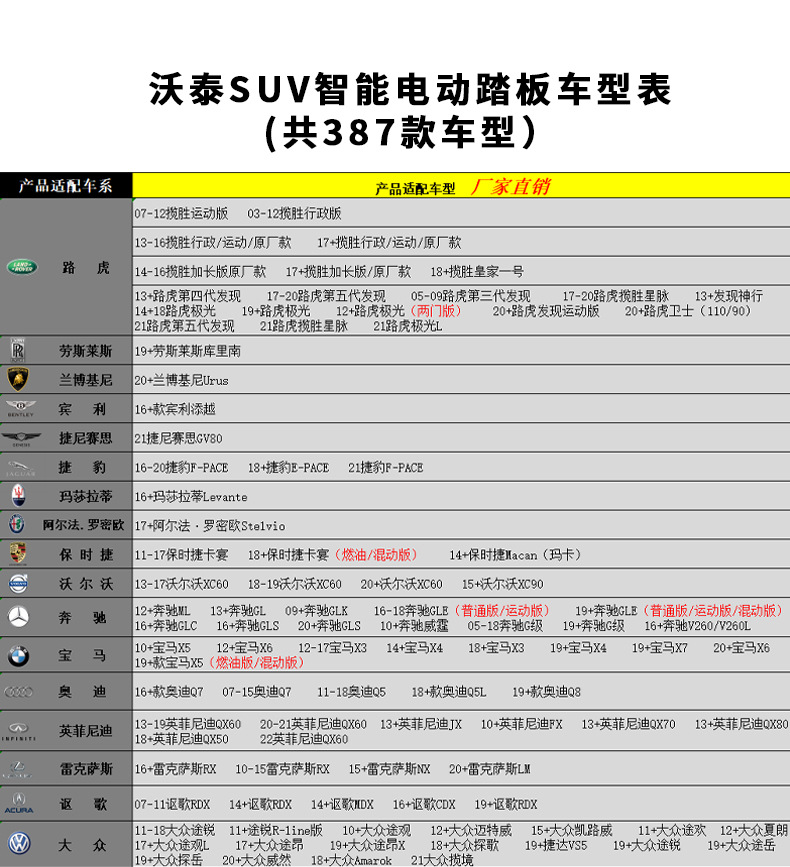Click the Land Rover logo icon
Image resolution: width=790 pixels, height=867 pixels.
pyautogui.click(x=22, y=268)
